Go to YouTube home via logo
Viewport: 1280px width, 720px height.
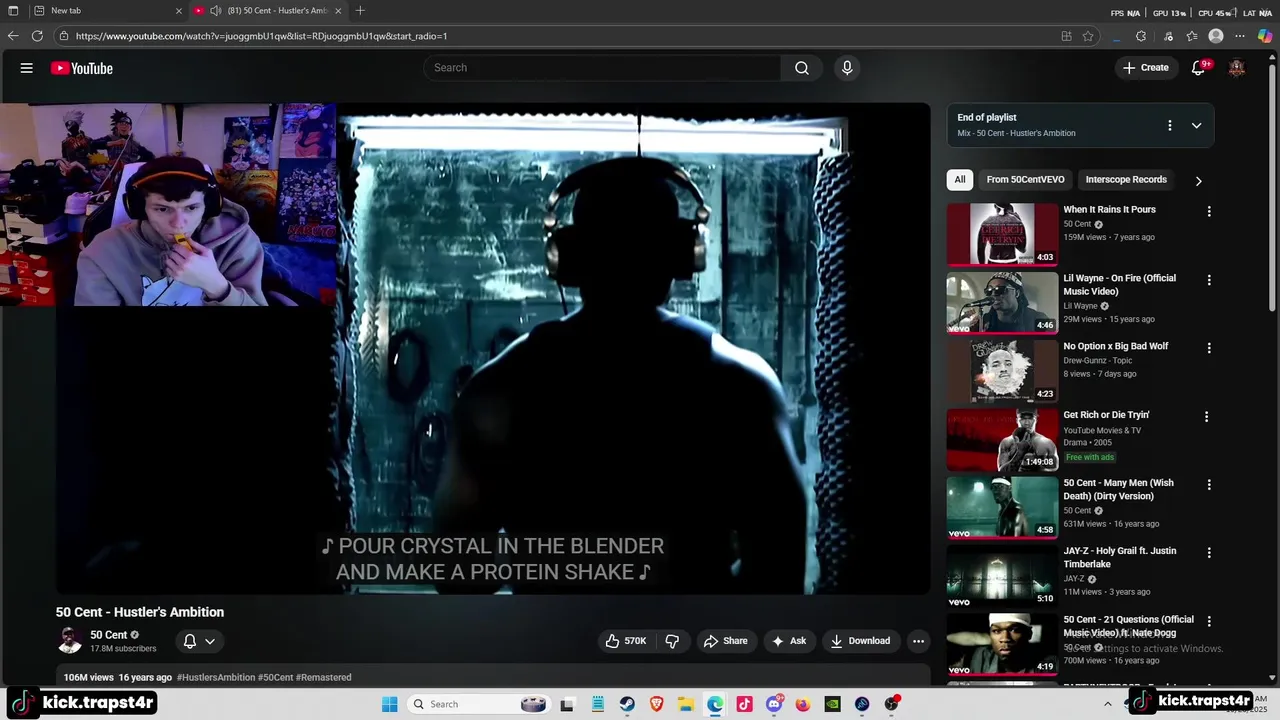click(x=82, y=68)
